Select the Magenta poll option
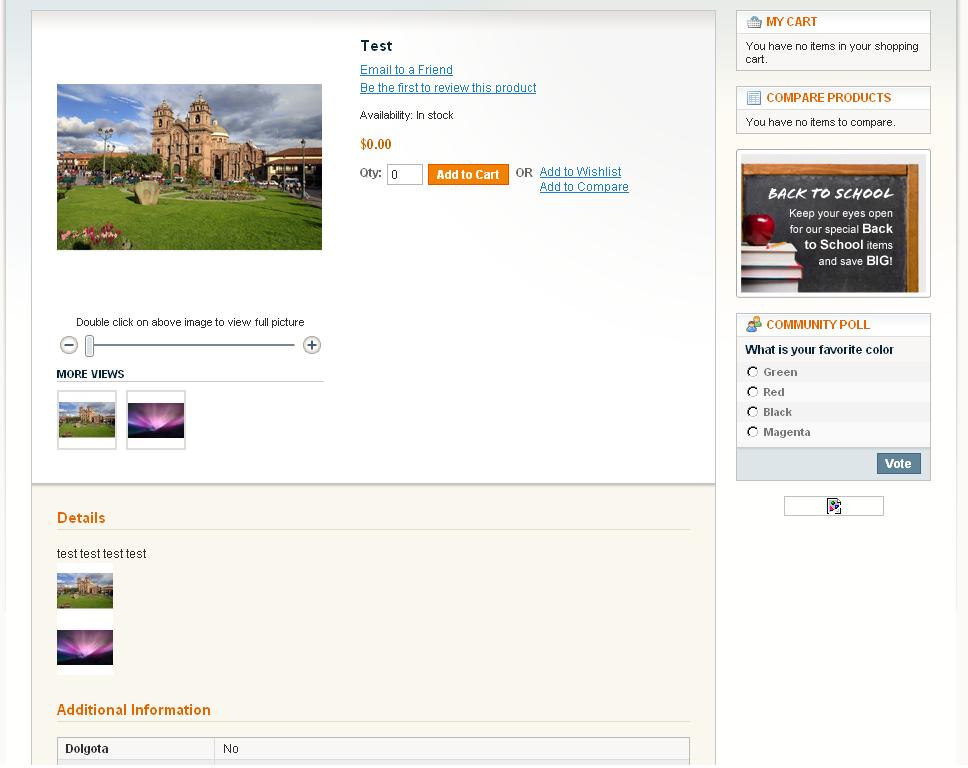This screenshot has width=968, height=768. pos(753,432)
